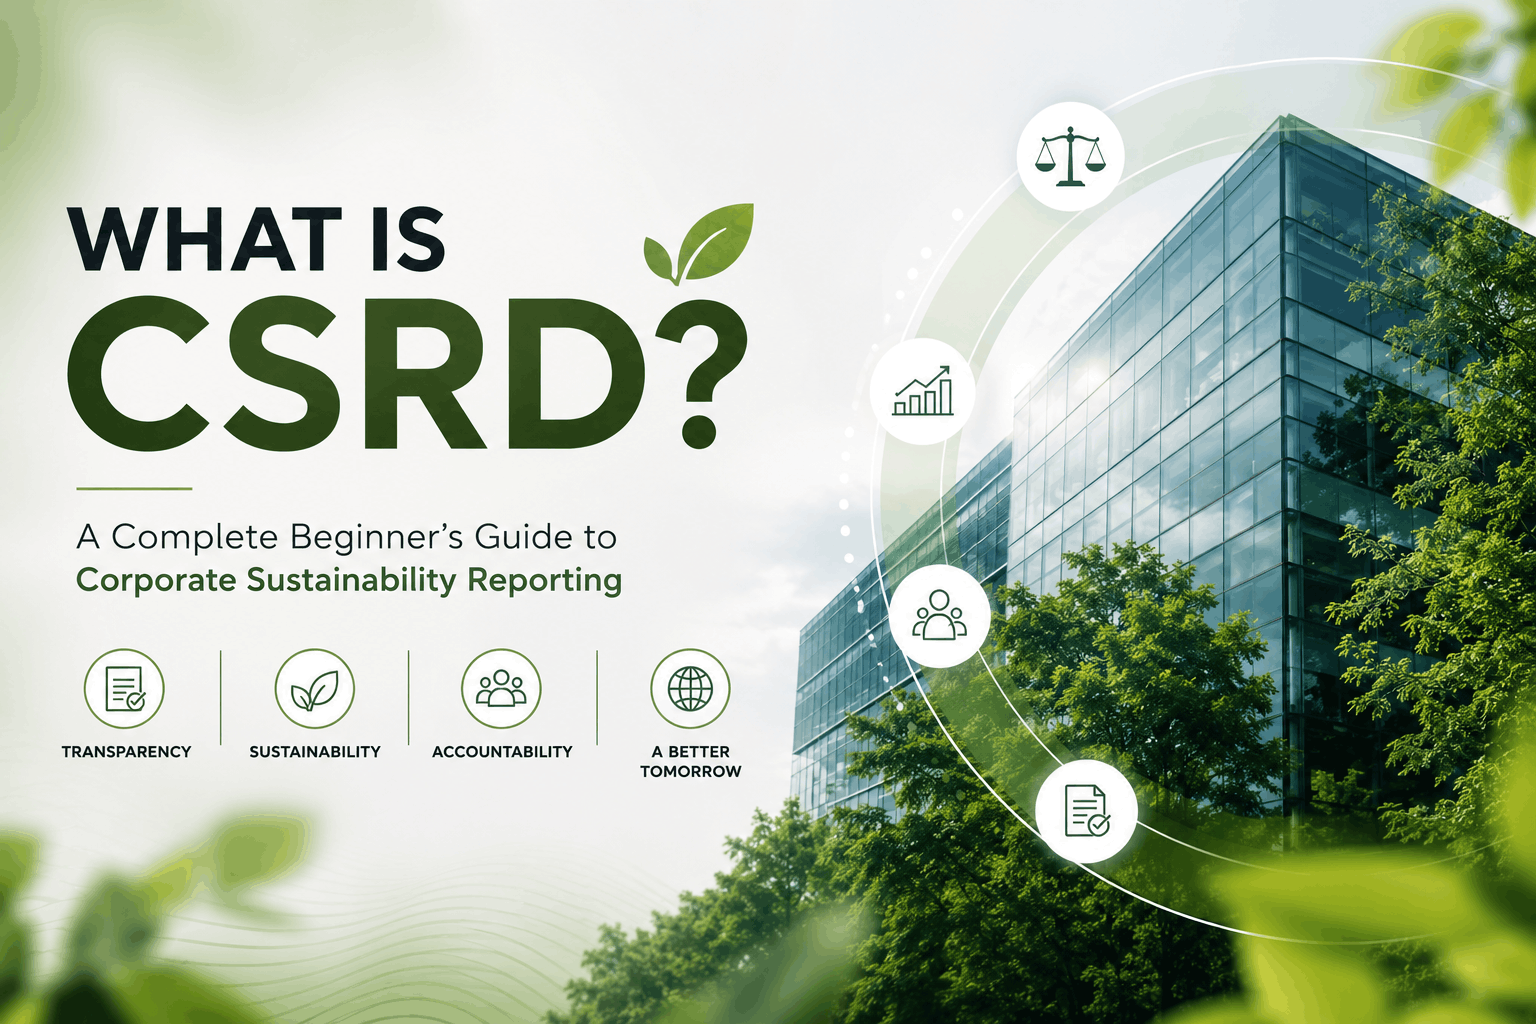
Task: Click "Corporate Sustainability Reporting" text
Action: click(349, 580)
